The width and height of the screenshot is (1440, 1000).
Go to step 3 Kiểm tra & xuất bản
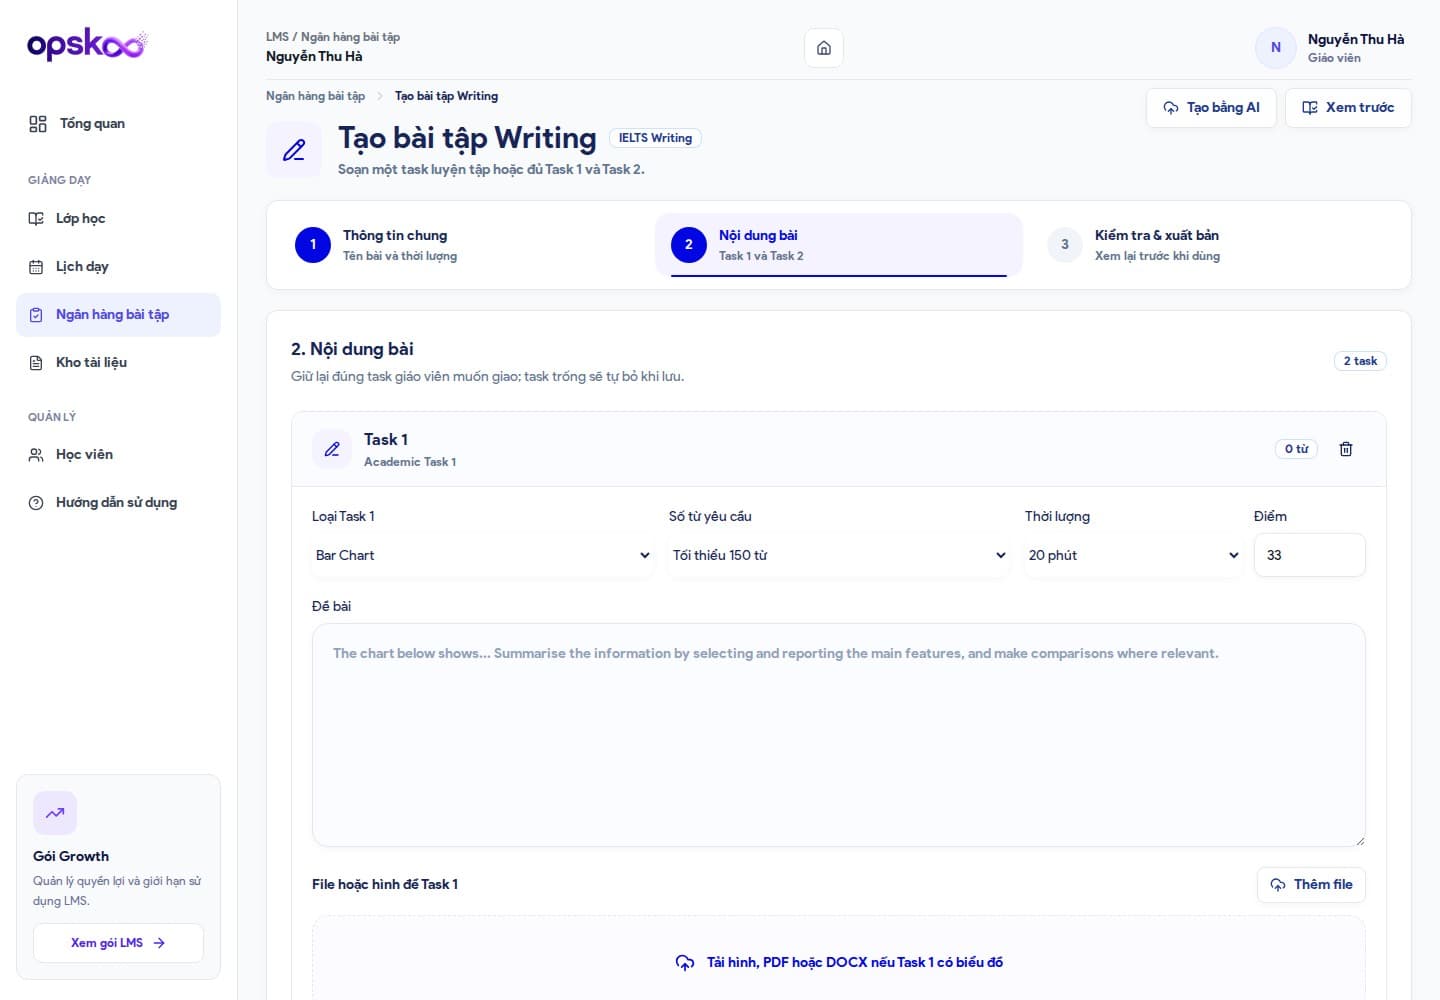tap(1215, 245)
